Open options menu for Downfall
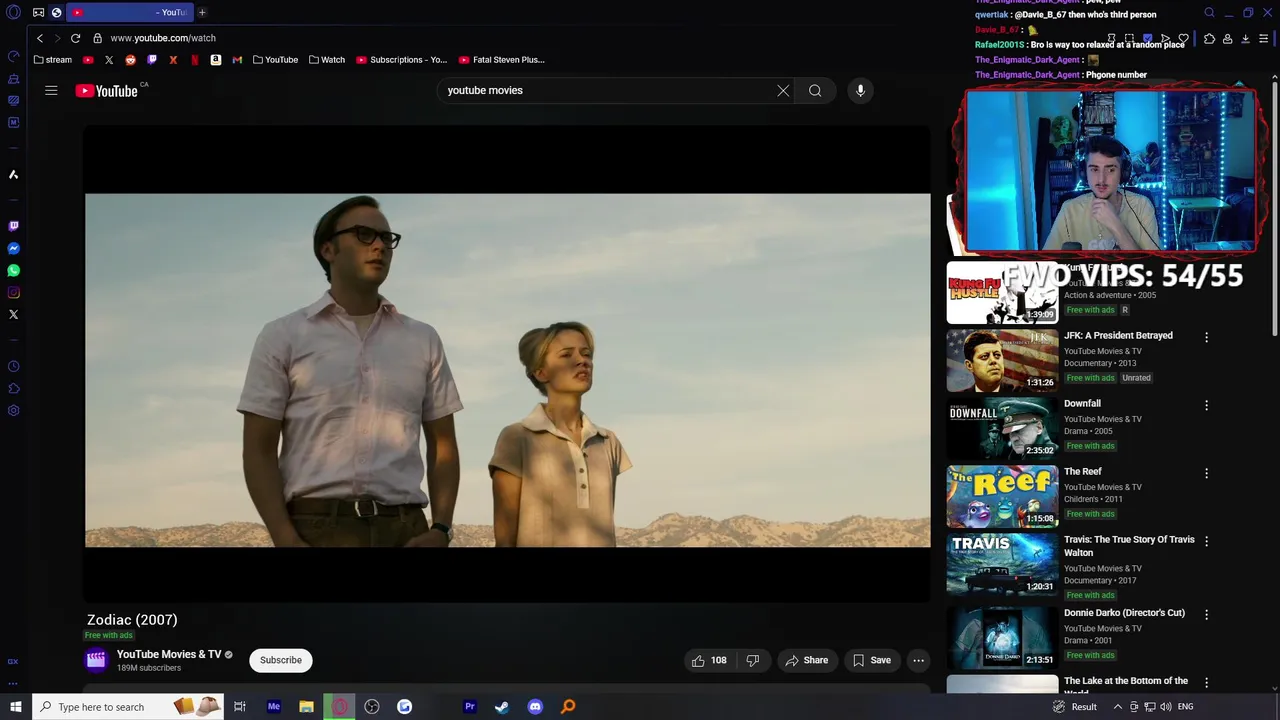The image size is (1280, 720). click(1206, 406)
